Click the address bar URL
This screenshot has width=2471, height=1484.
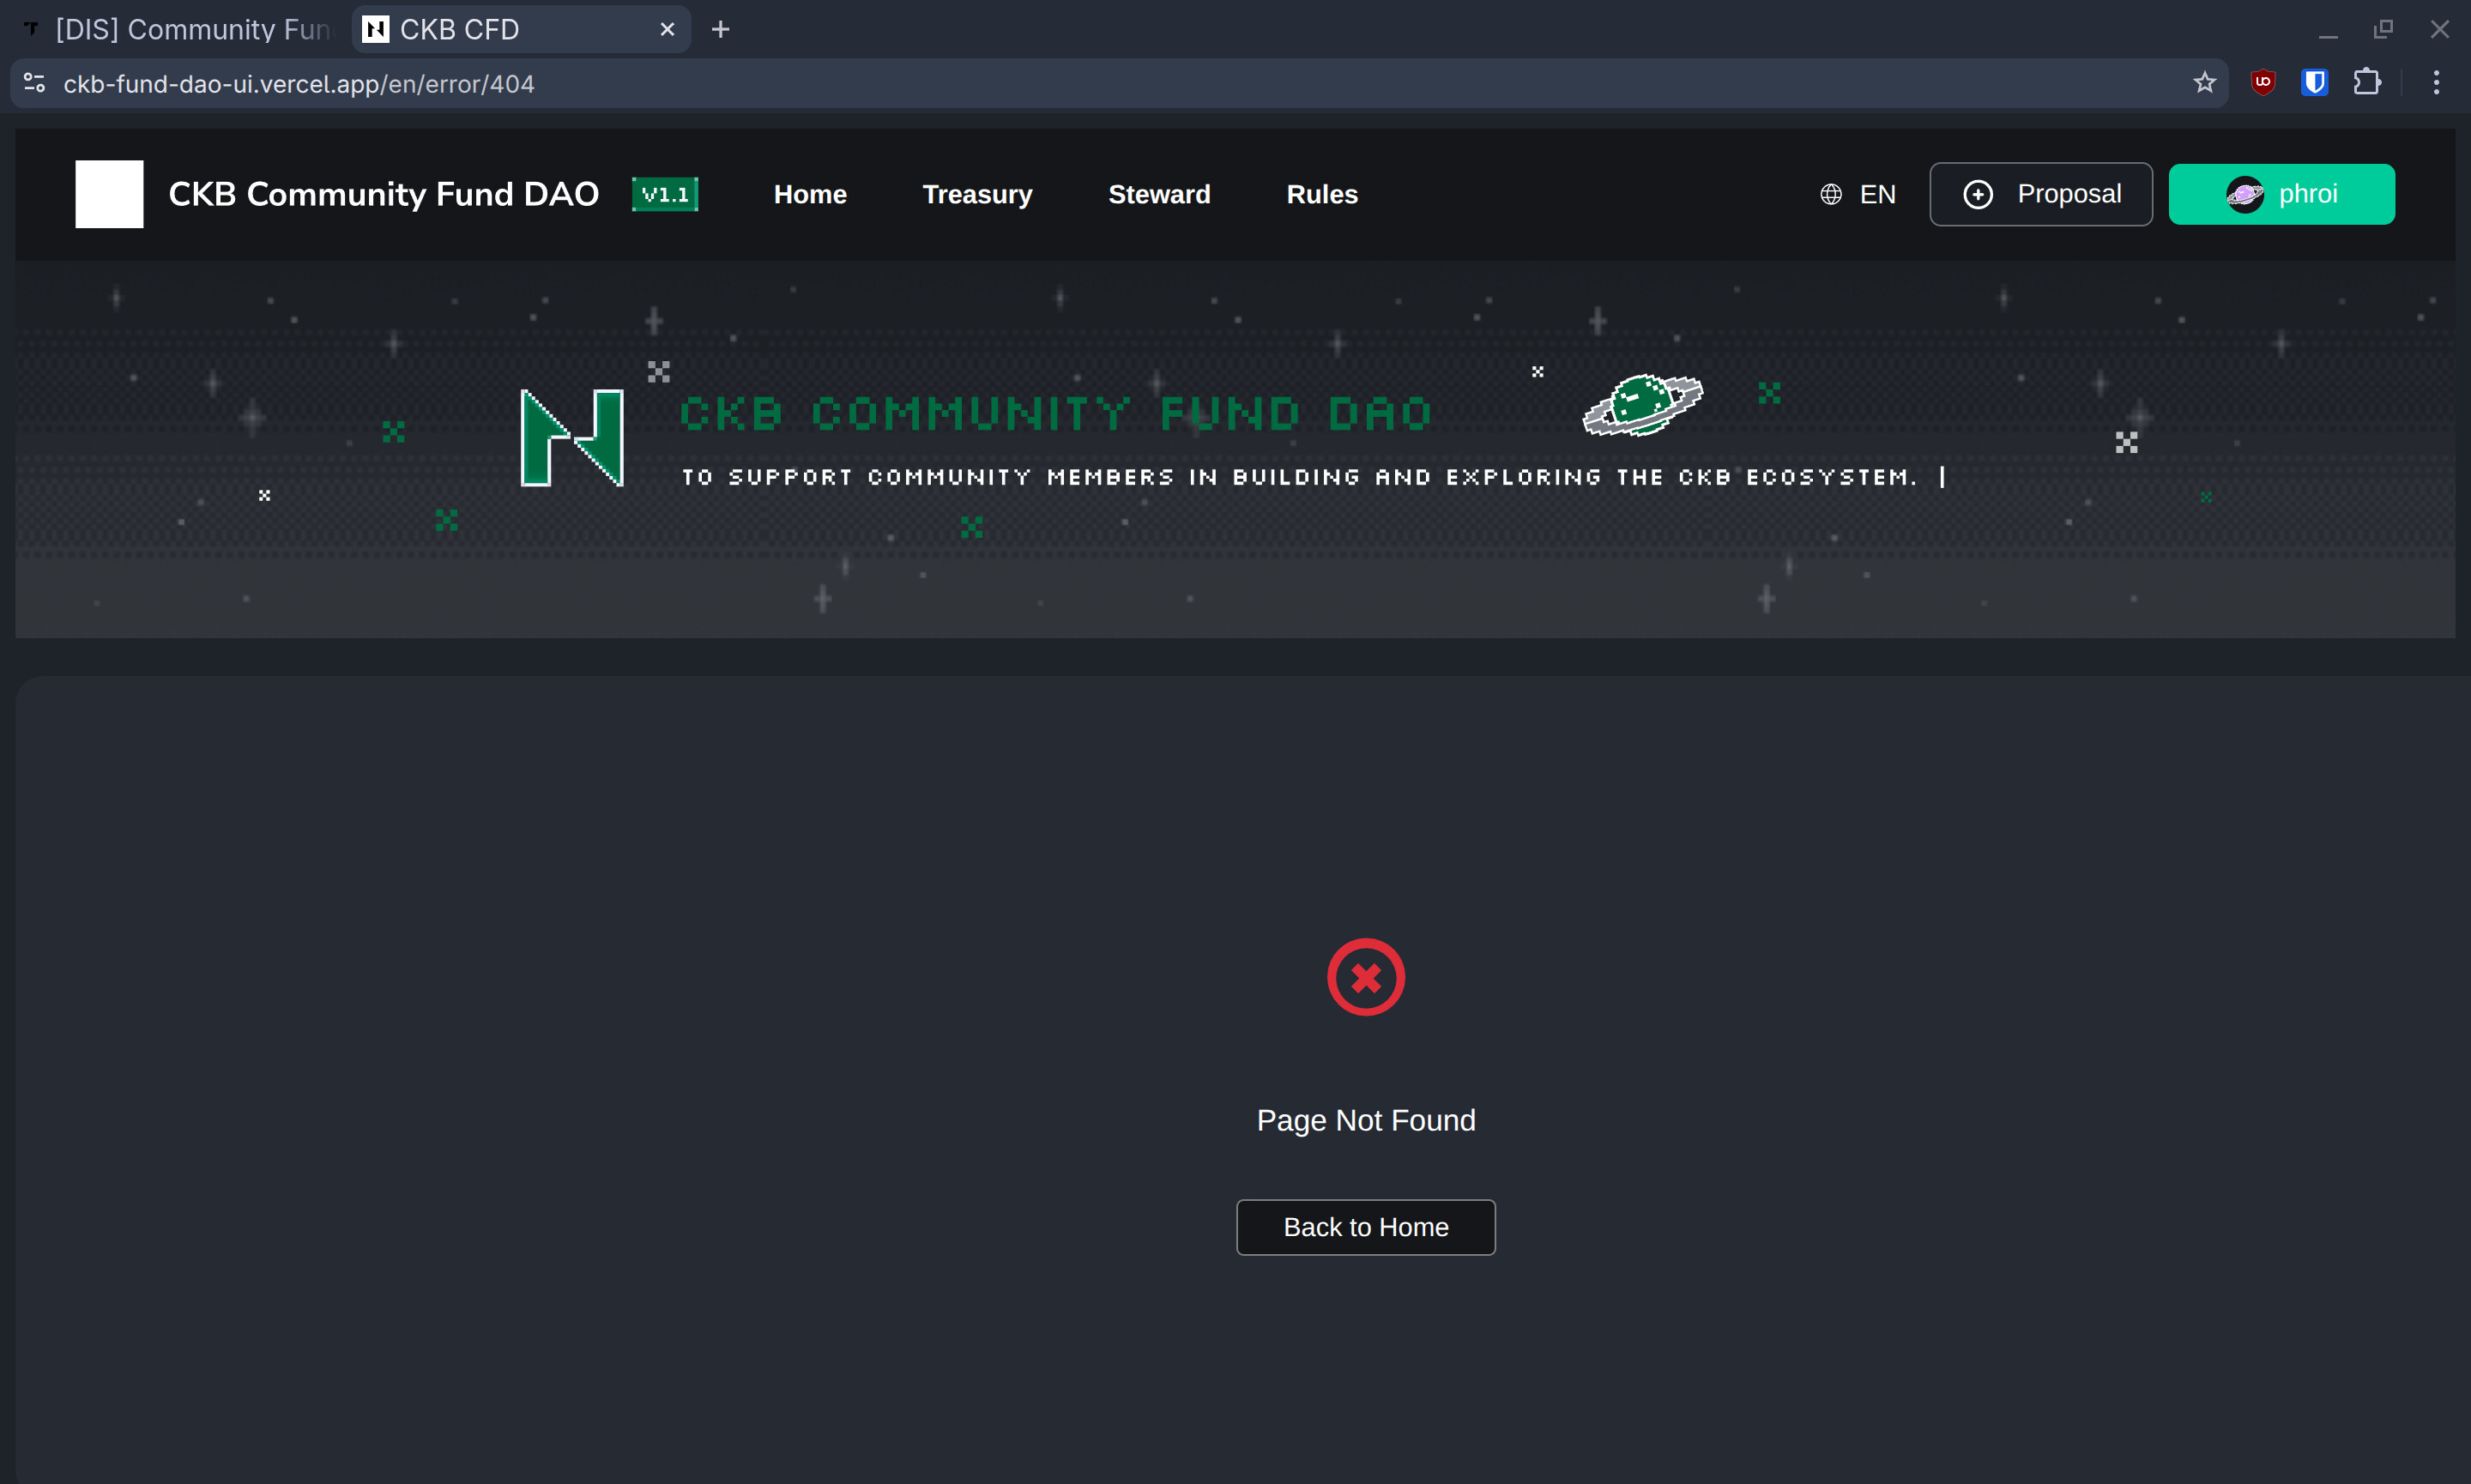(298, 83)
